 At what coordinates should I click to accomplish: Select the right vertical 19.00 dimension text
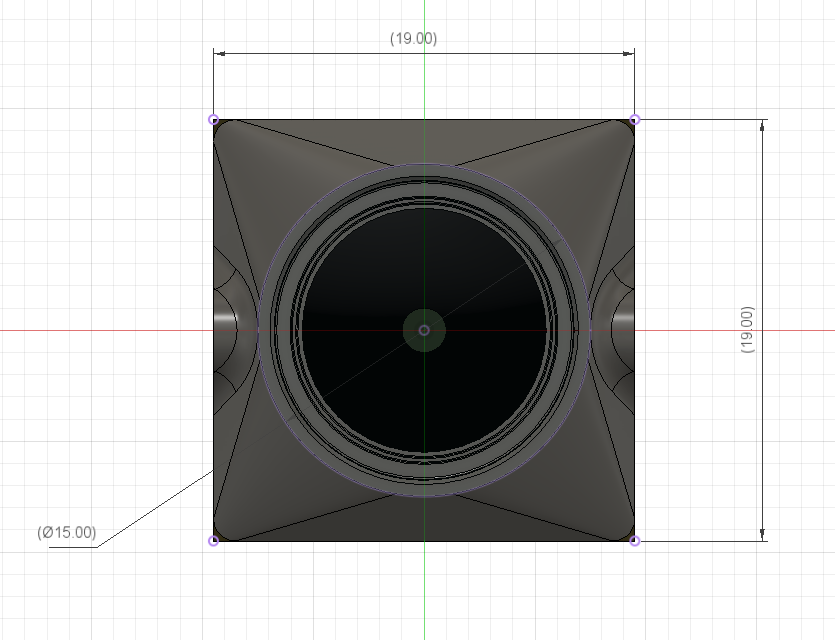[x=748, y=330]
